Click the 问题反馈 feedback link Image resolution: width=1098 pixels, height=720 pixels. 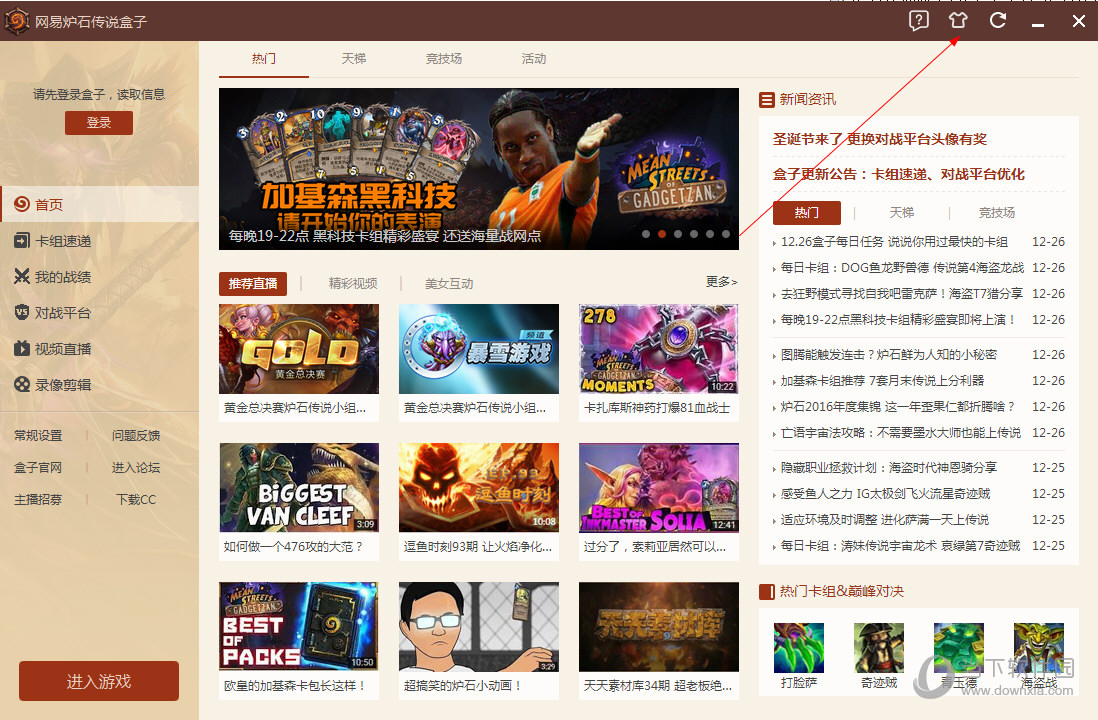click(135, 435)
